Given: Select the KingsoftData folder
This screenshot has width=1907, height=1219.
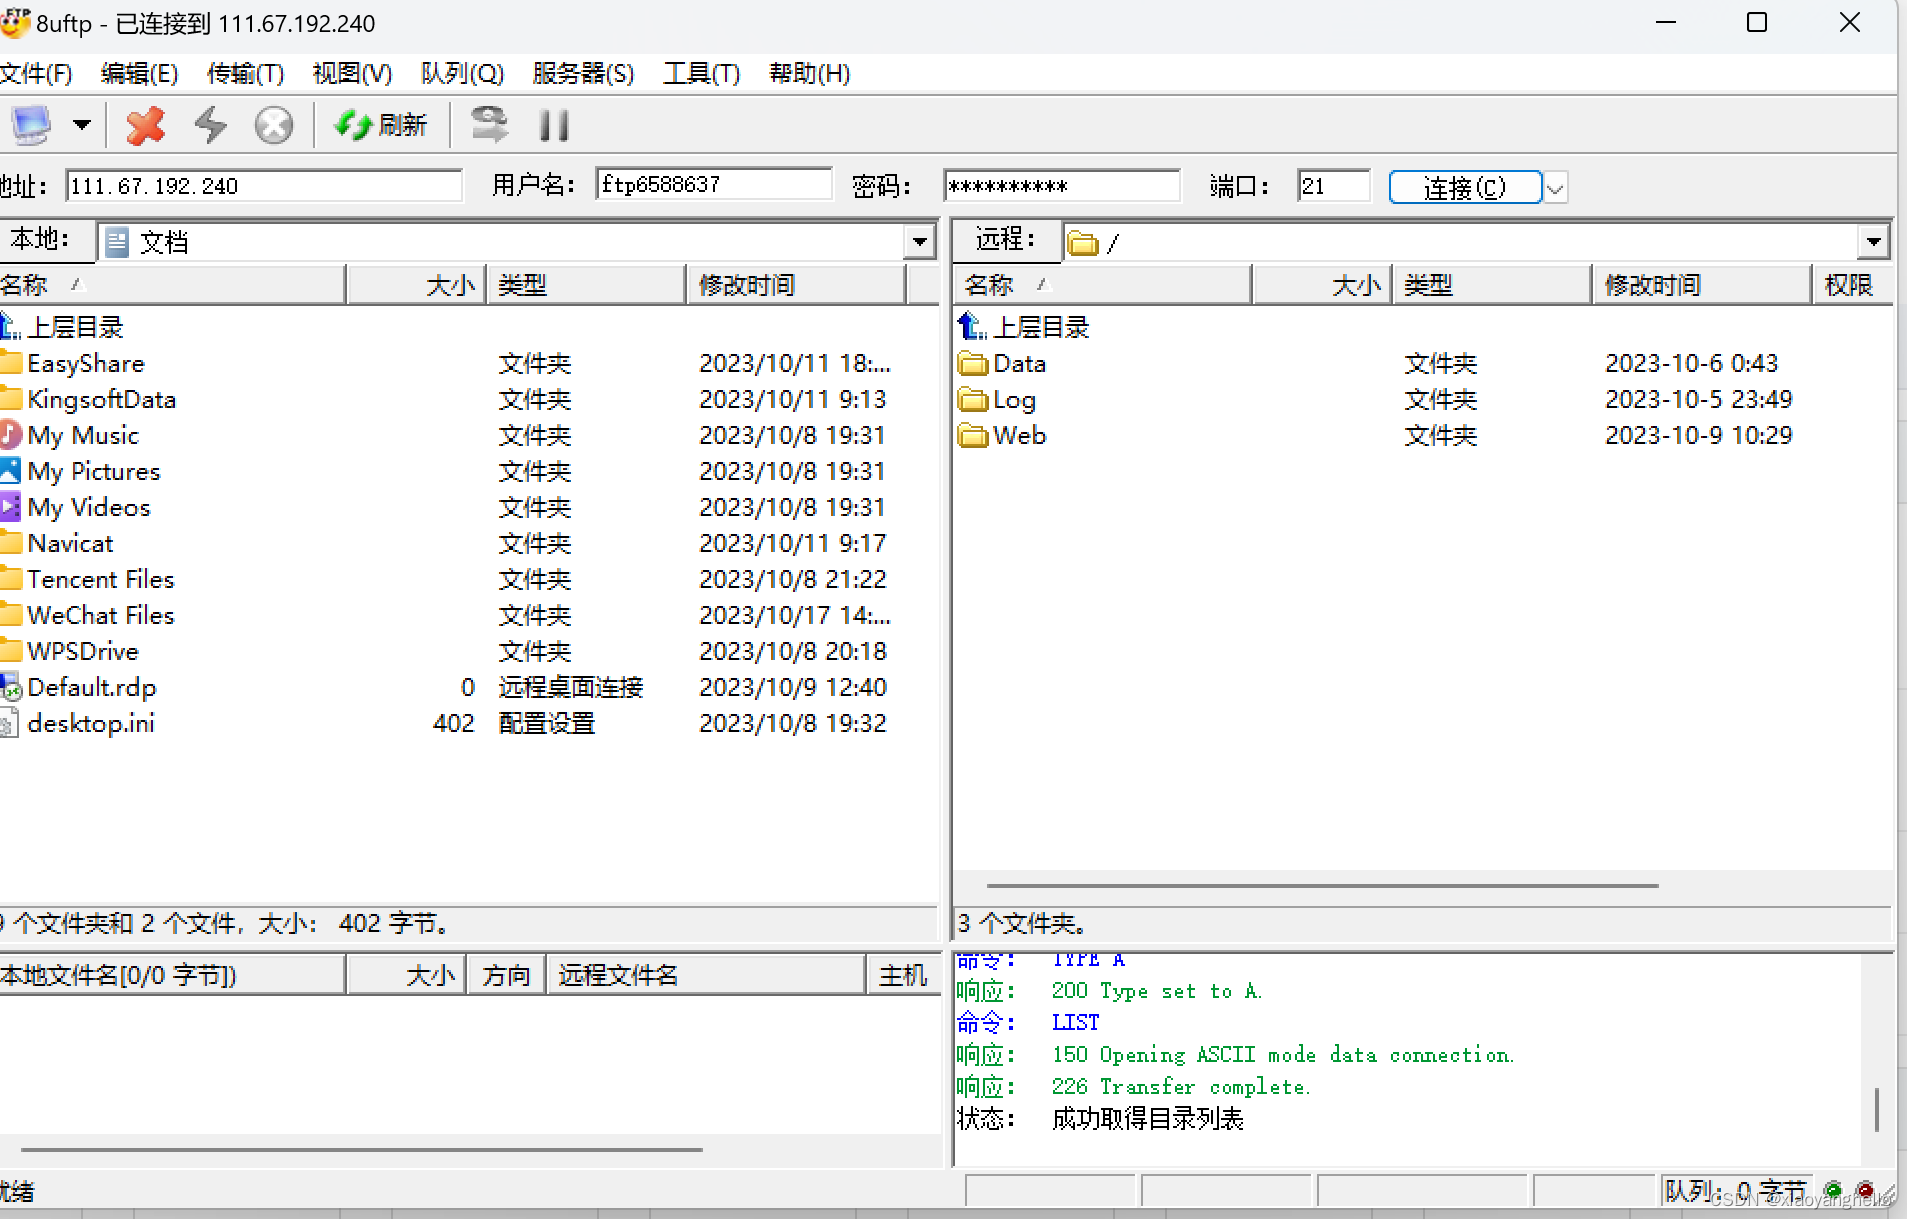Looking at the screenshot, I should 89,399.
